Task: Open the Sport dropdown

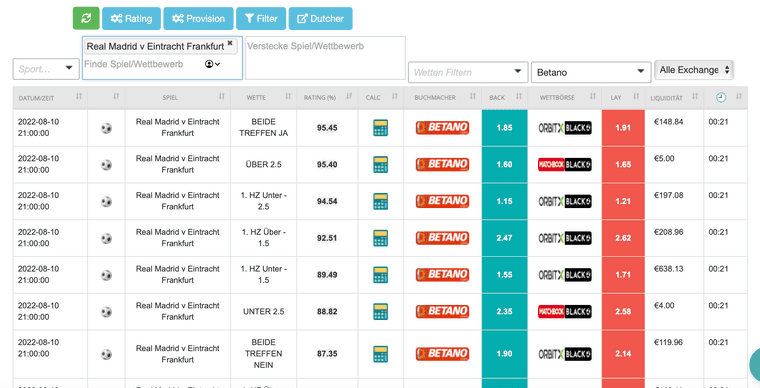Action: [46, 69]
